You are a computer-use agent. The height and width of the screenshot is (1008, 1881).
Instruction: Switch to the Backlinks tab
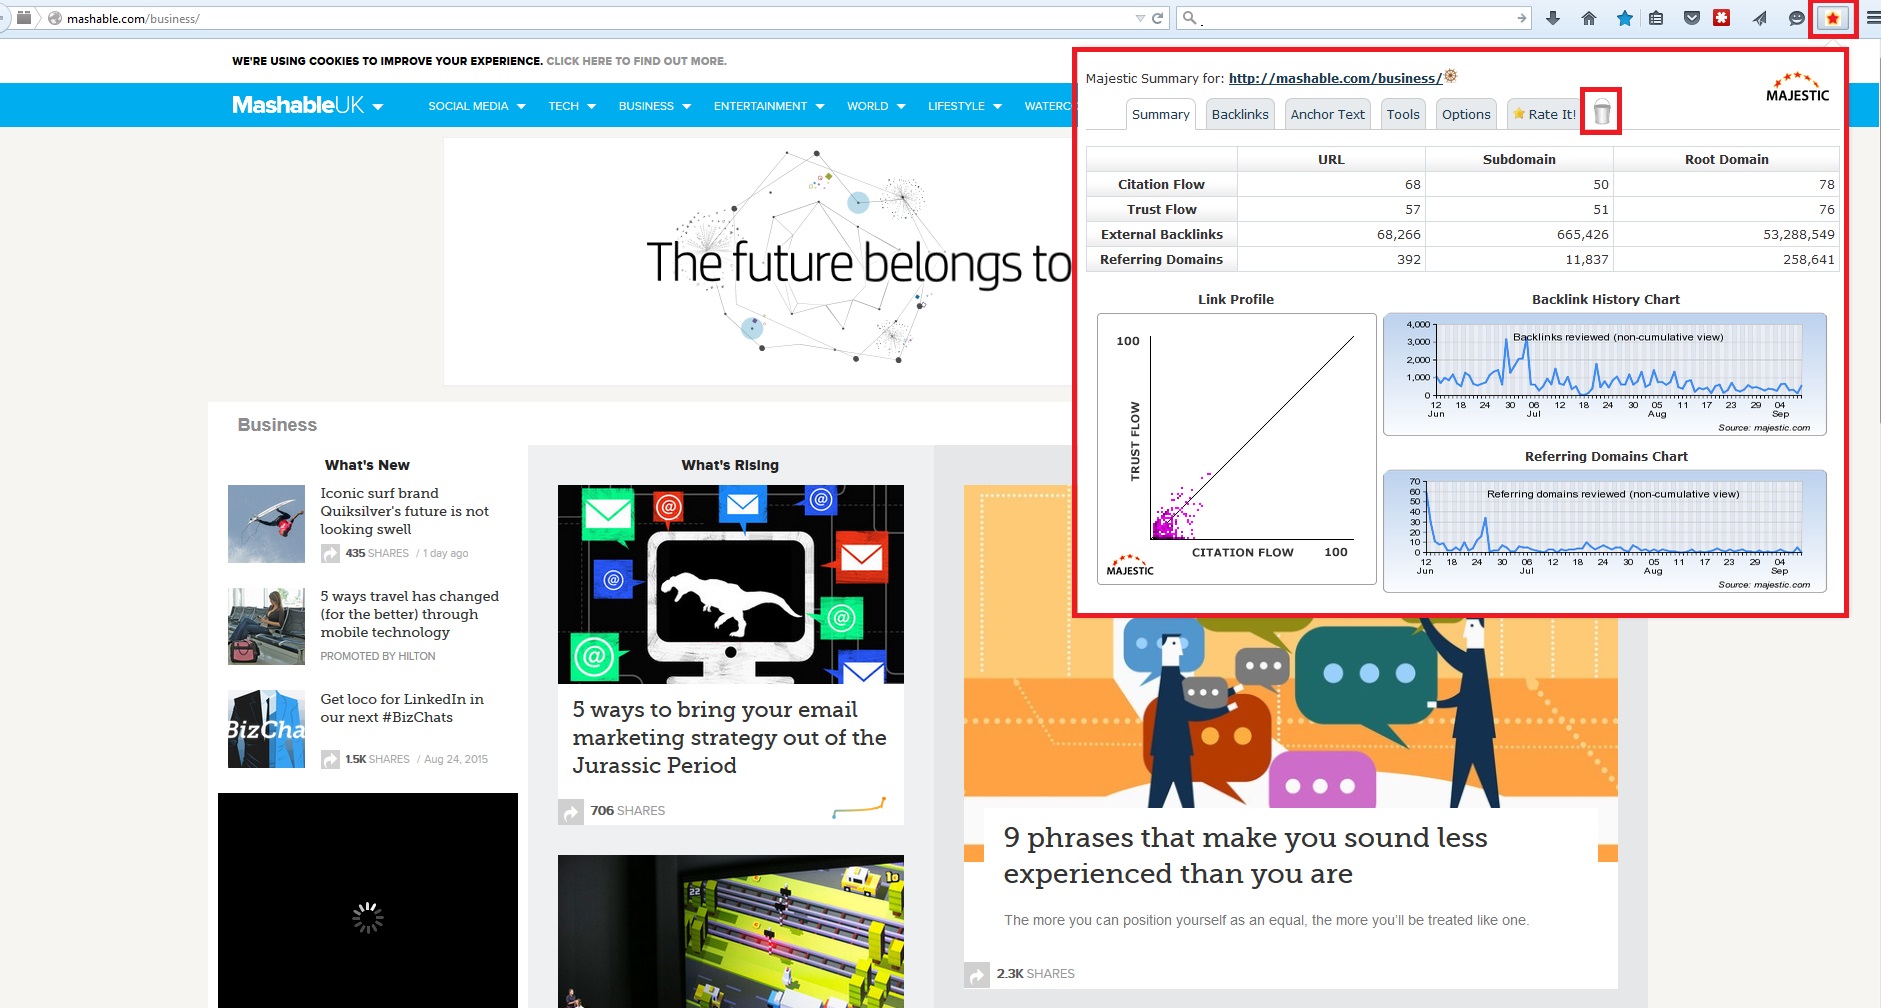point(1240,114)
